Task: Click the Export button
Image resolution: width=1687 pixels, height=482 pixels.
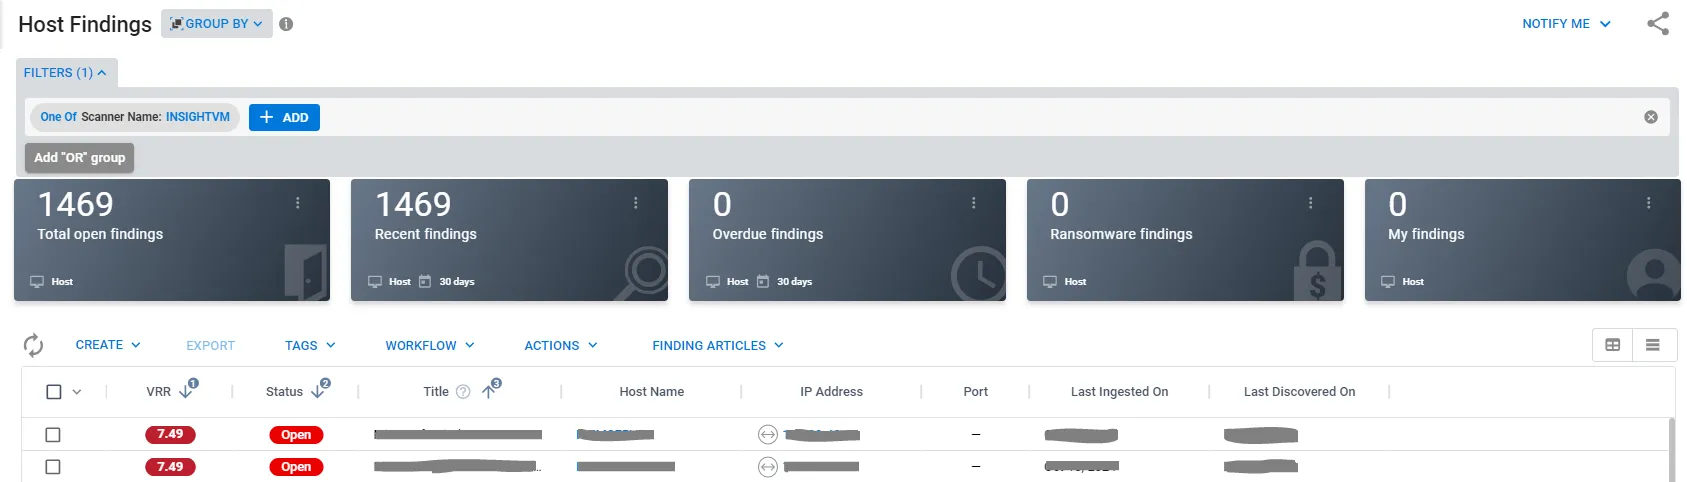Action: pos(210,346)
